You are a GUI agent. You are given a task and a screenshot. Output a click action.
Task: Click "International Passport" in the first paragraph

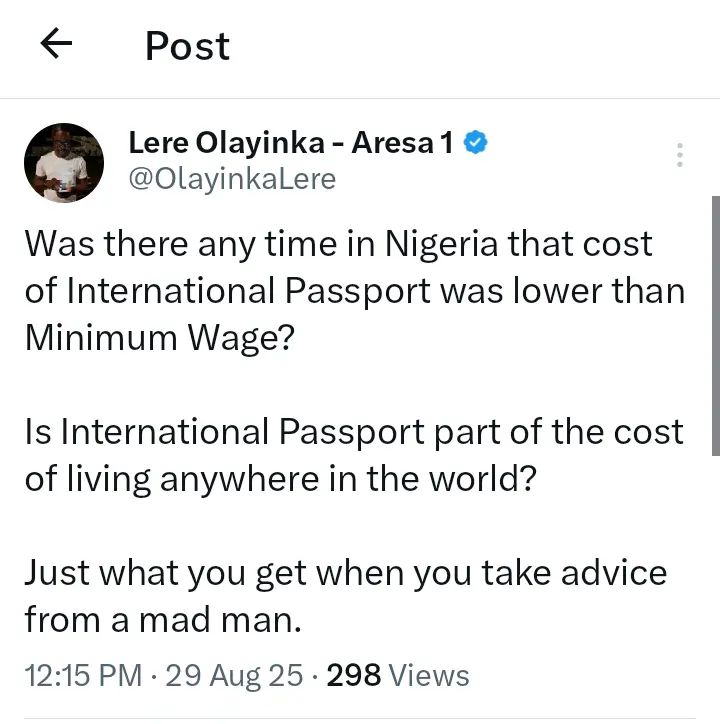248,291
